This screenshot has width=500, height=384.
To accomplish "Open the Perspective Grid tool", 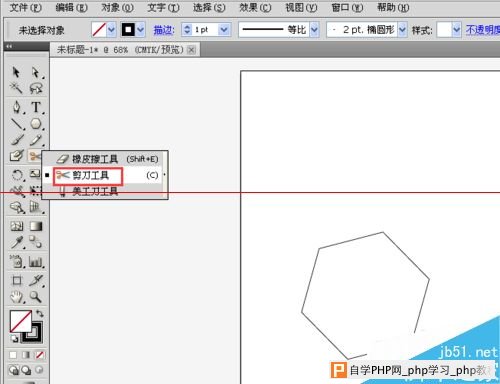I will tap(35, 208).
